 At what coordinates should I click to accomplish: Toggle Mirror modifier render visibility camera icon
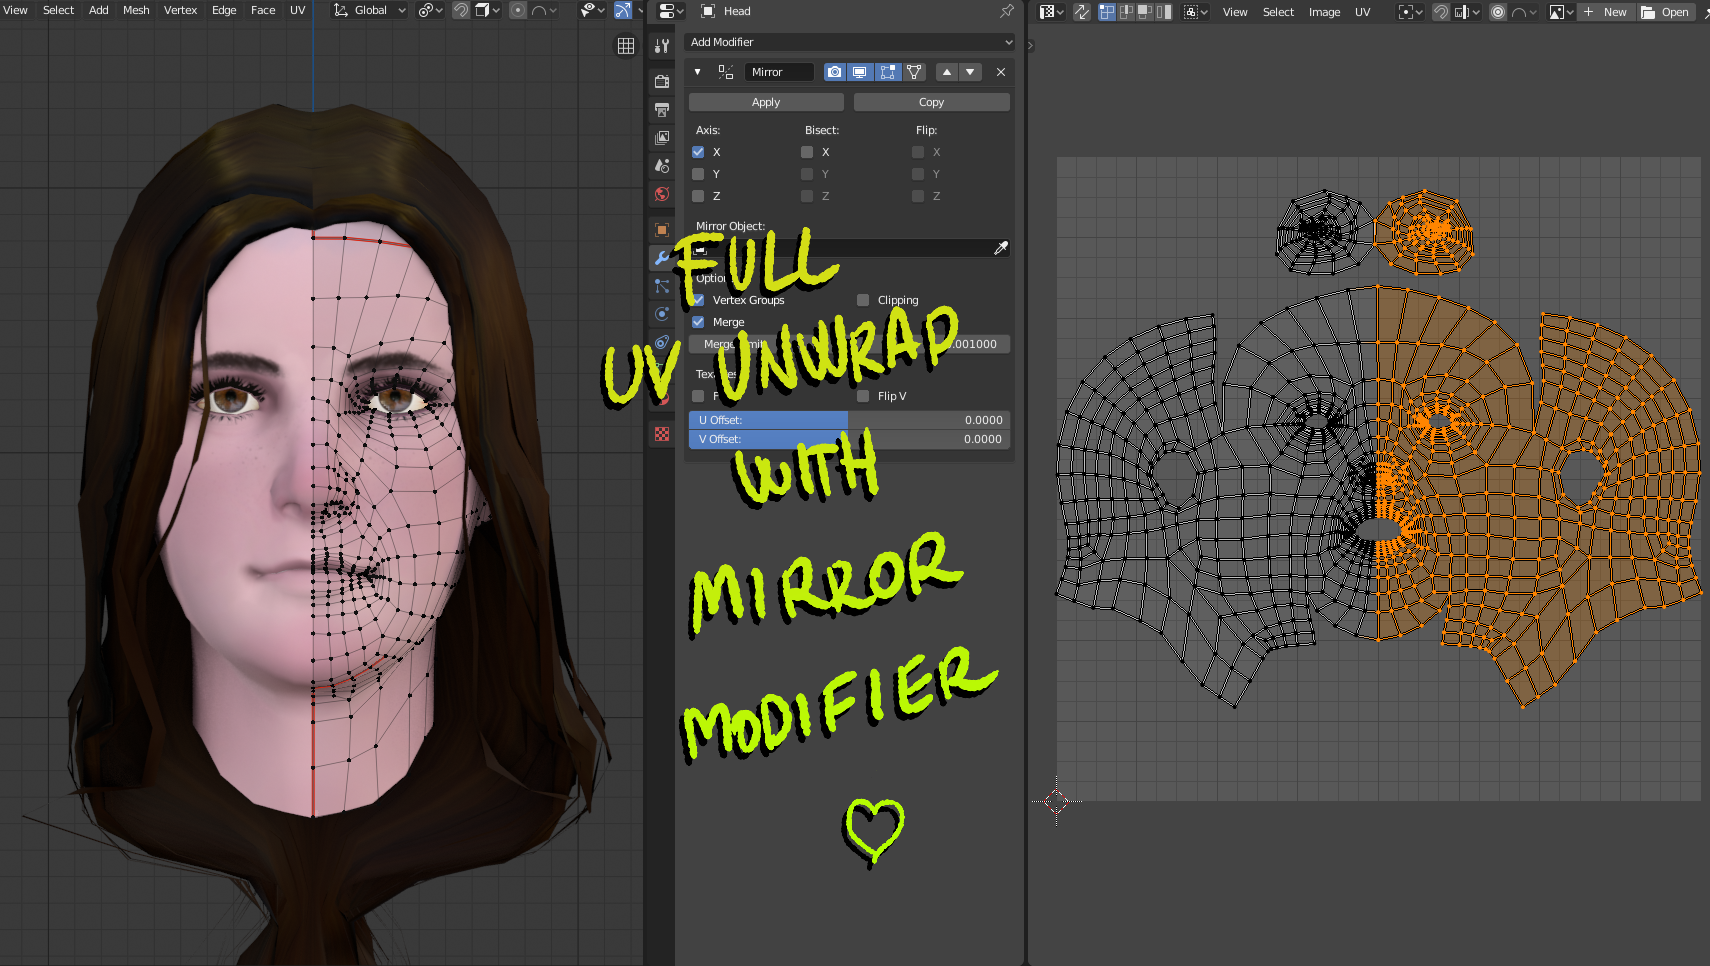coord(834,72)
